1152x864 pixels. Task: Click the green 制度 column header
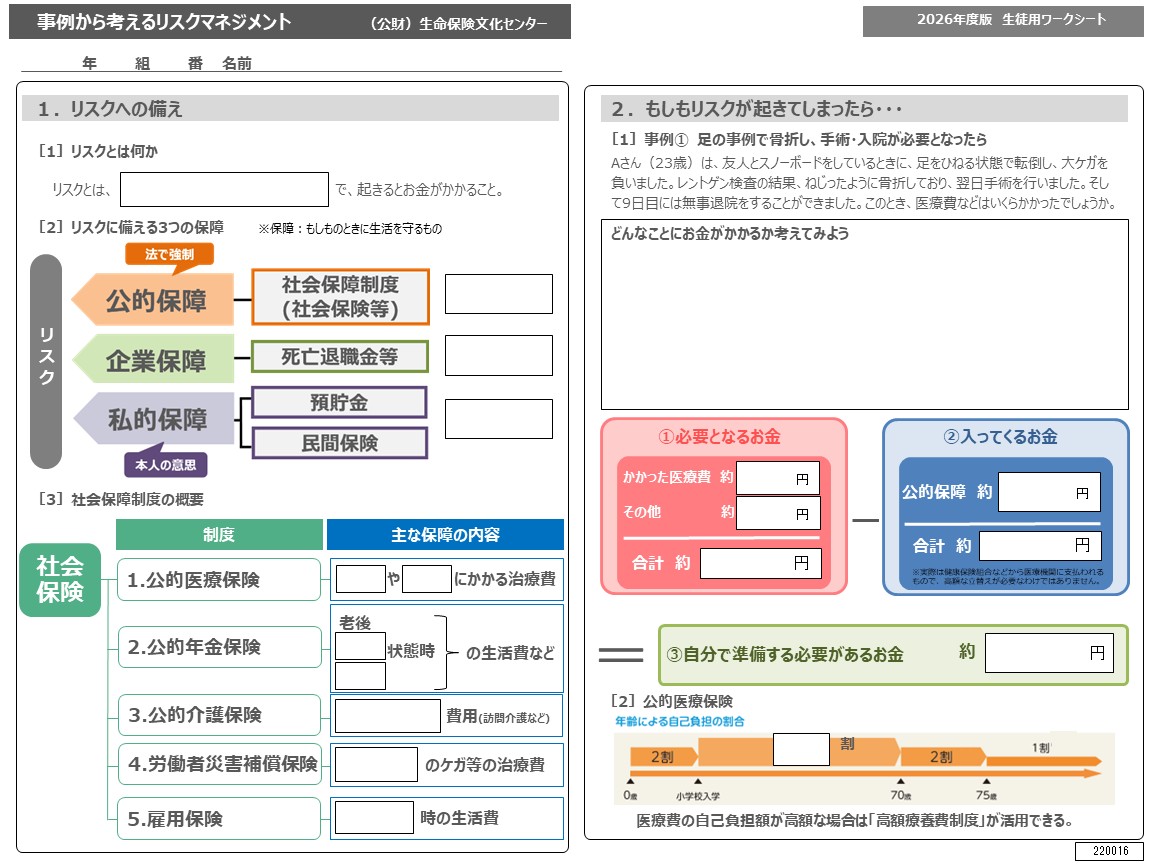(x=219, y=535)
